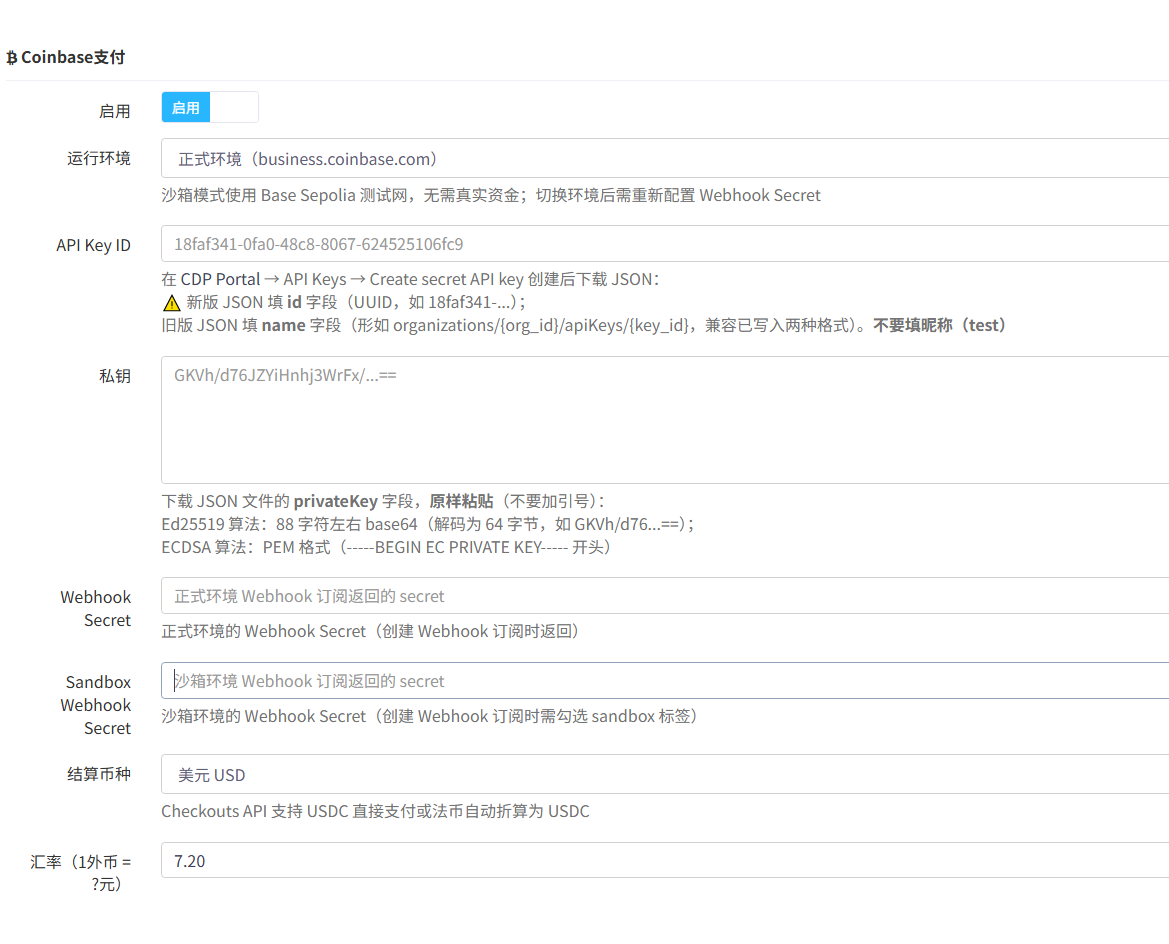Open the 结算币种 currency dropdown

(665, 775)
